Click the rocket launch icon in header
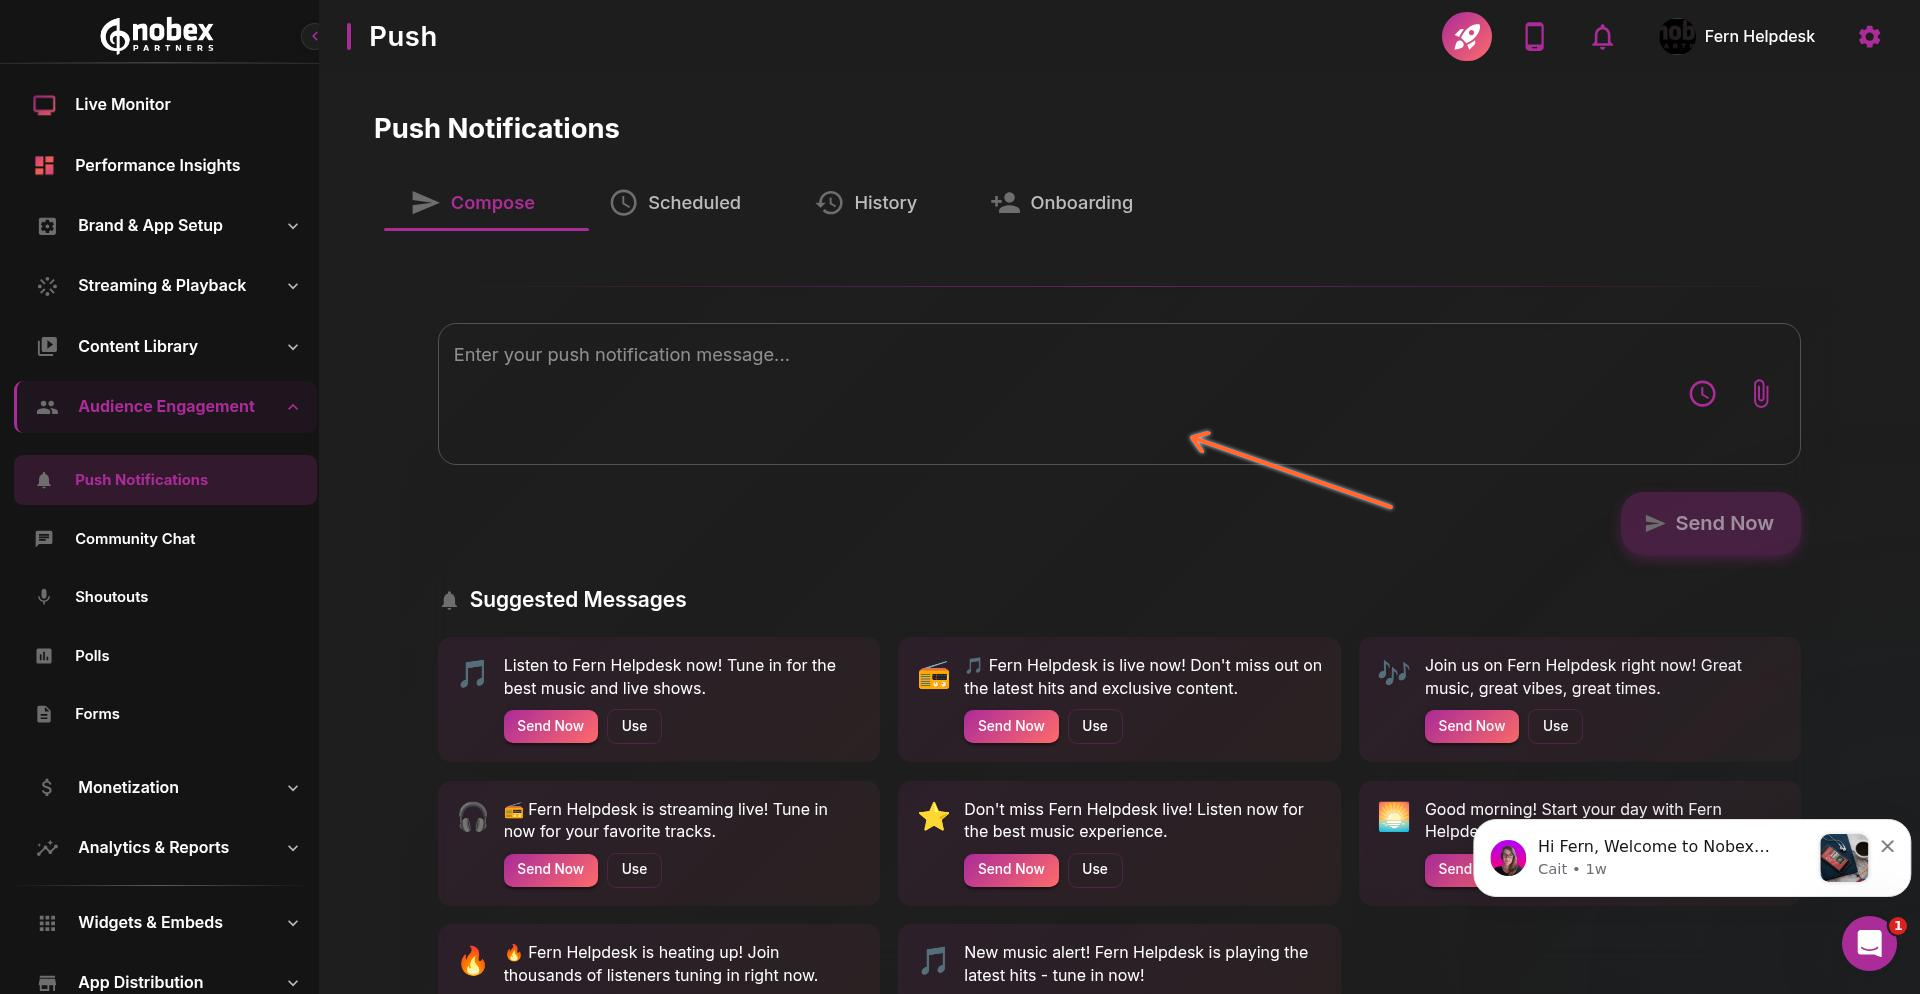The width and height of the screenshot is (1920, 994). tap(1466, 37)
